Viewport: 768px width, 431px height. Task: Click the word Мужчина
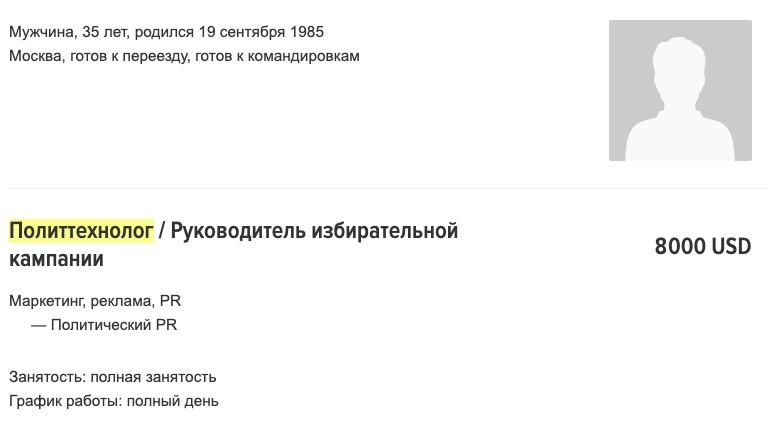[41, 32]
